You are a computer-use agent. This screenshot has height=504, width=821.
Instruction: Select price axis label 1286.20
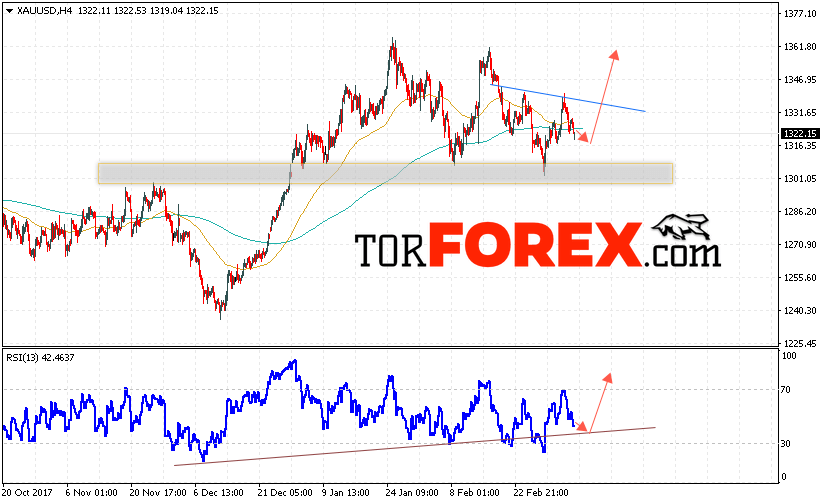tap(800, 211)
